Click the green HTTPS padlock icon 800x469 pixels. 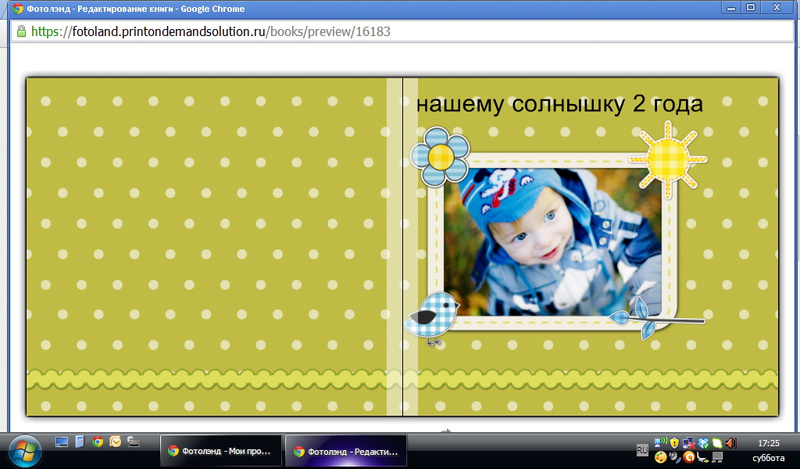[x=20, y=31]
